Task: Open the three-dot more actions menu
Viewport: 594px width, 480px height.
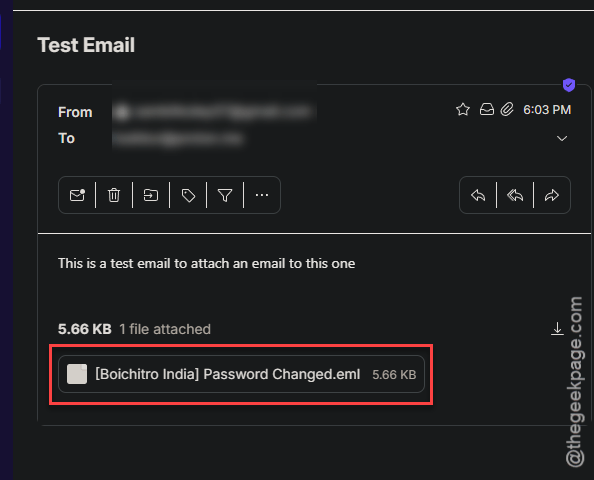Action: [x=262, y=195]
